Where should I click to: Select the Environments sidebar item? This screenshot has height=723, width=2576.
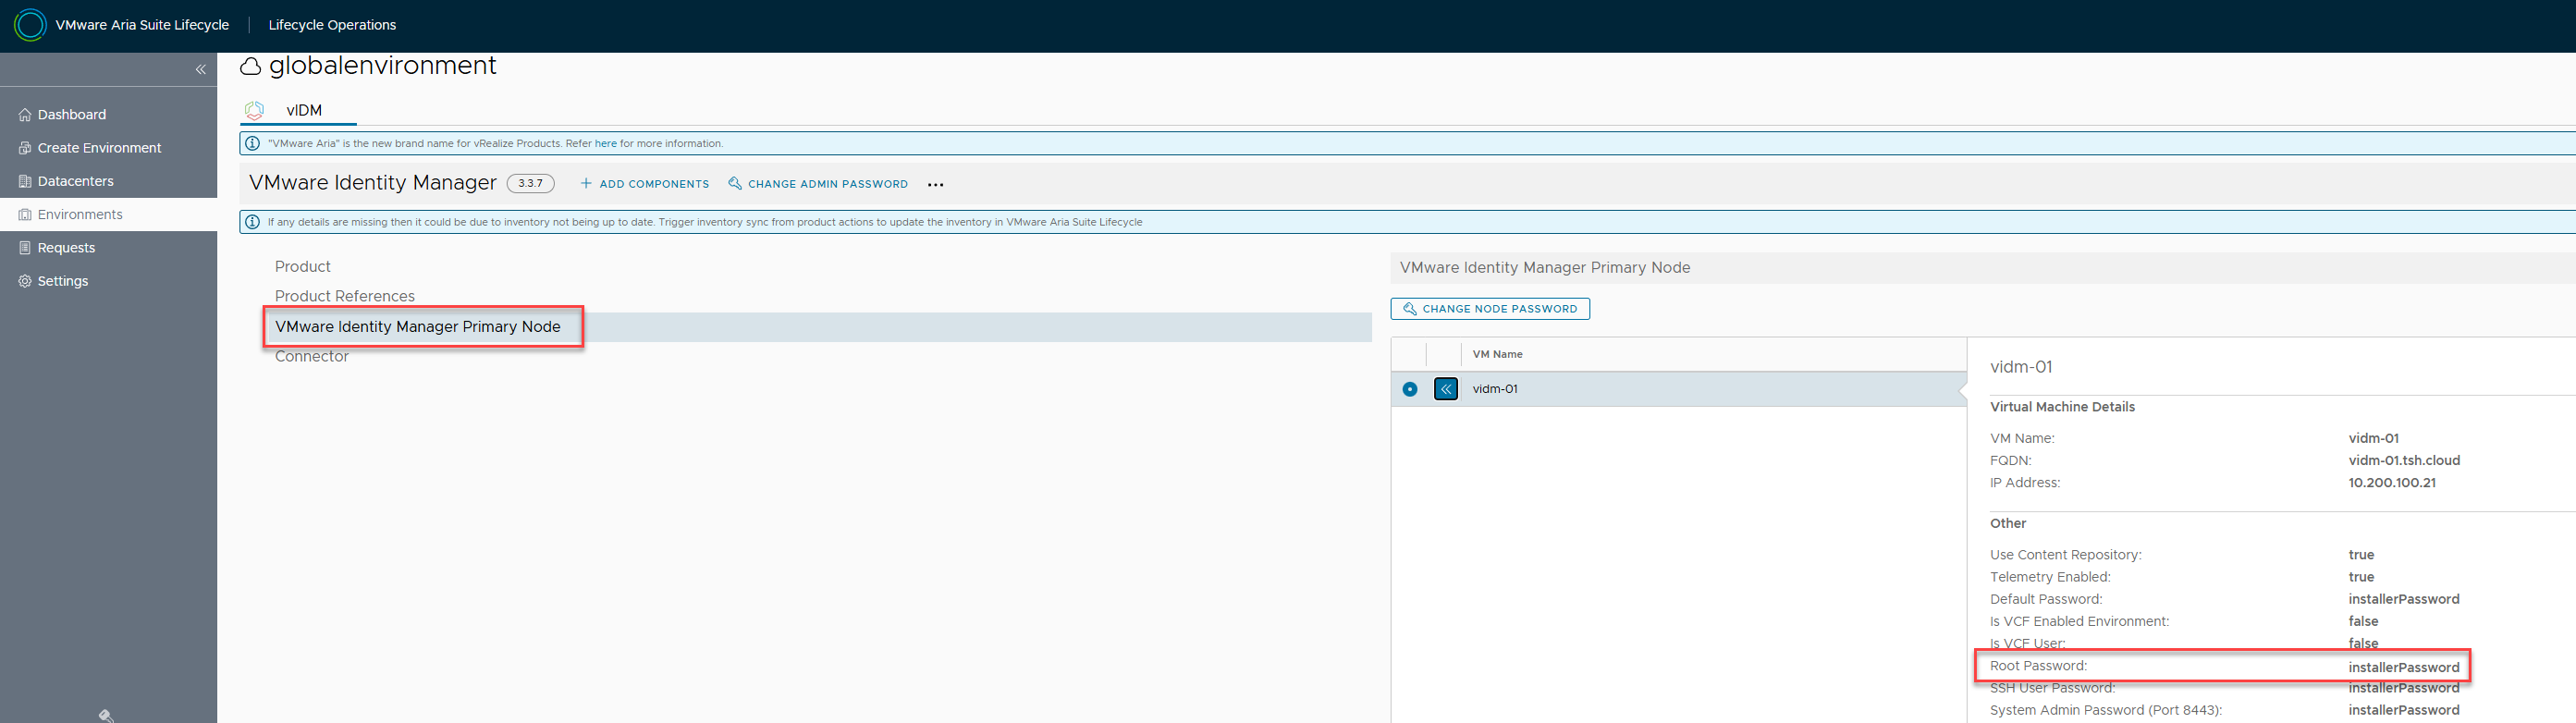click(x=80, y=215)
